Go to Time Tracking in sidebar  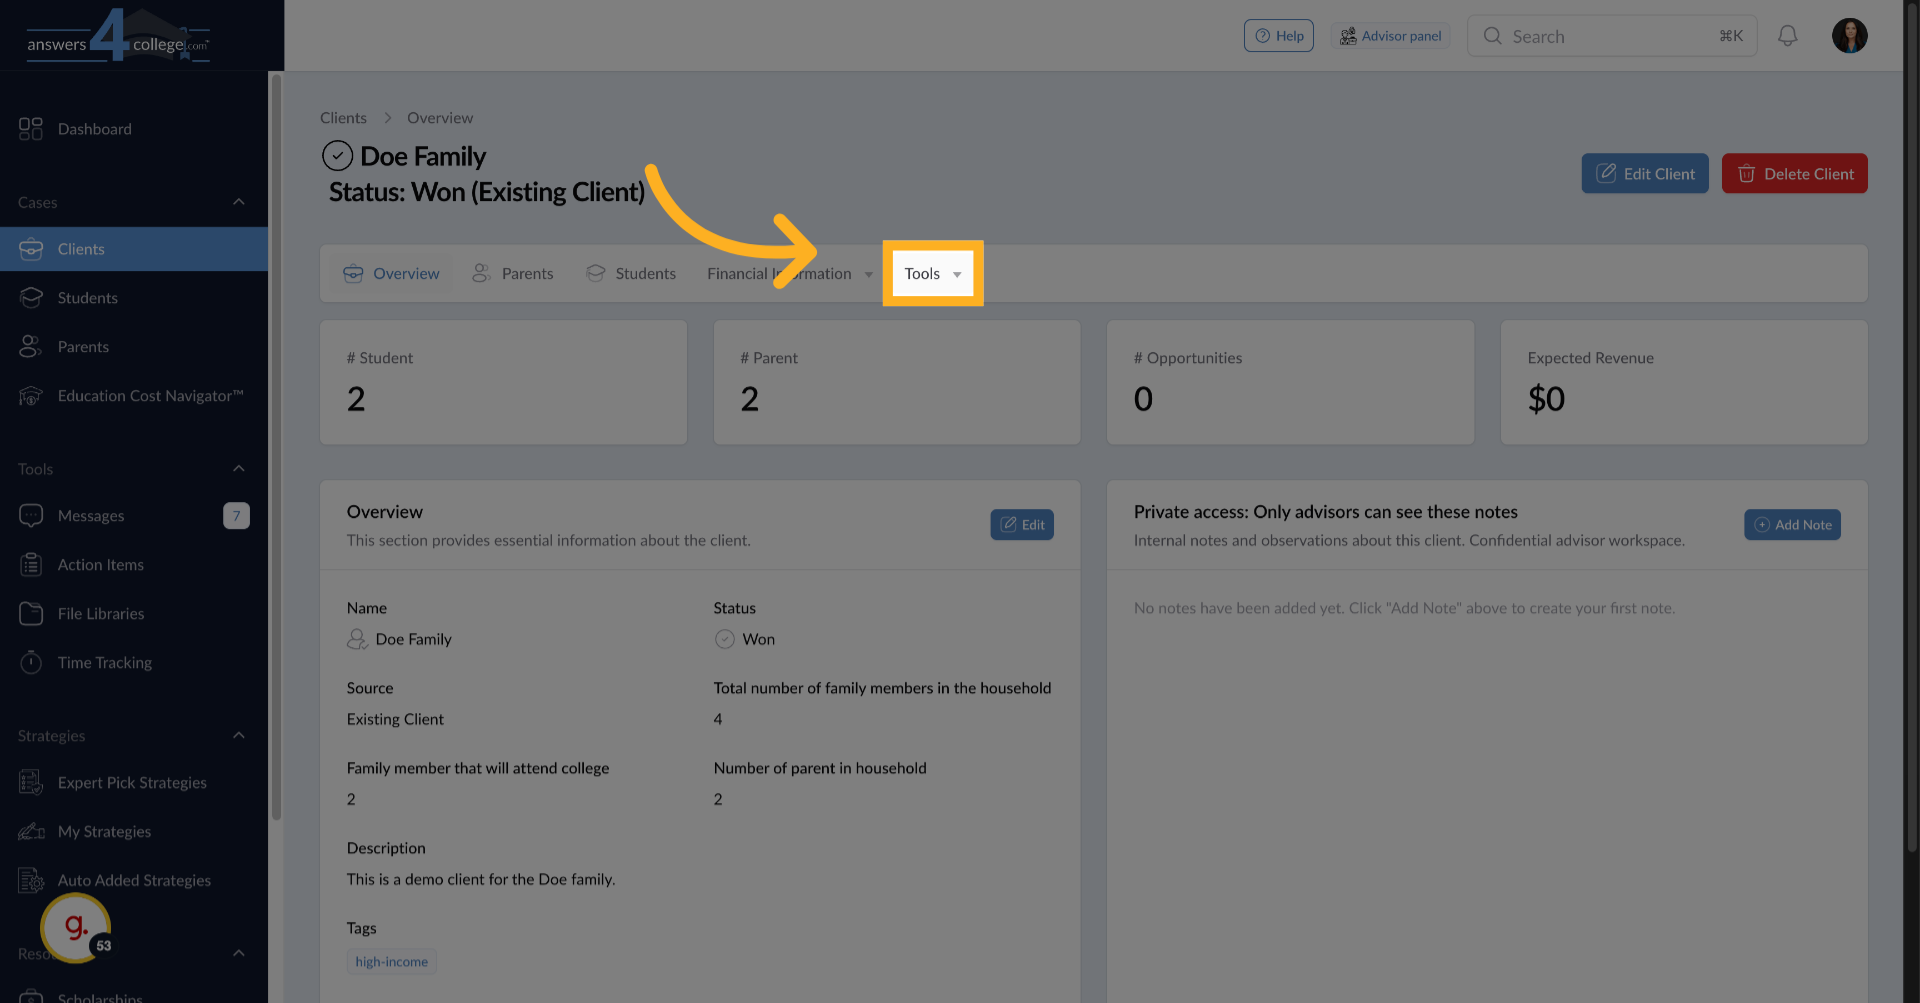coord(104,663)
